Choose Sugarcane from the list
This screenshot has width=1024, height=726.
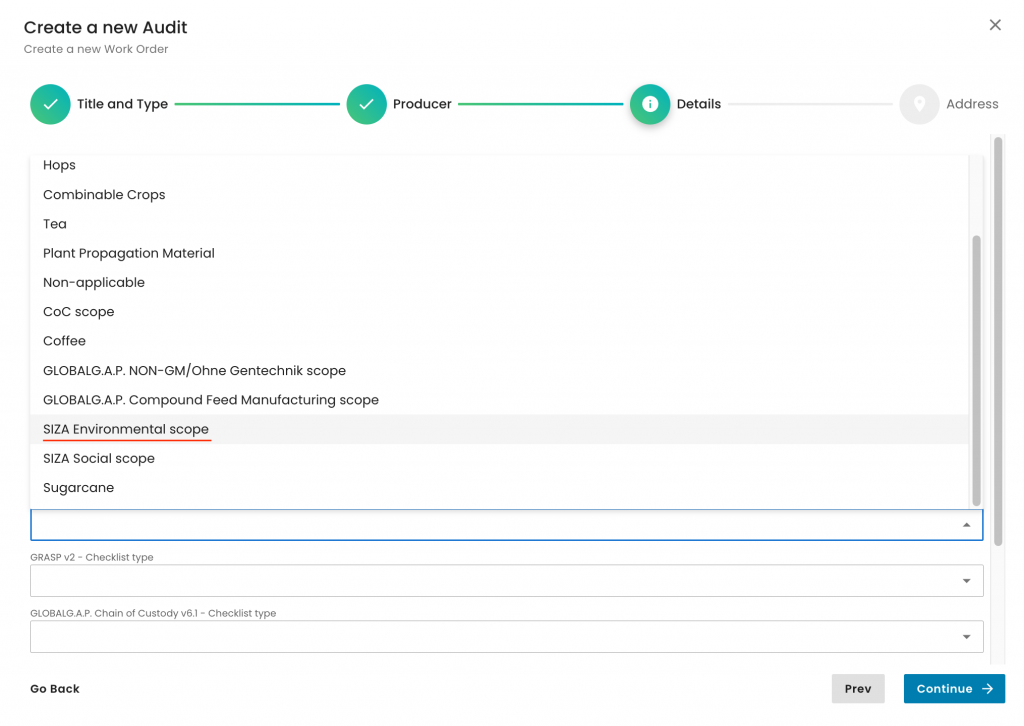coord(79,488)
